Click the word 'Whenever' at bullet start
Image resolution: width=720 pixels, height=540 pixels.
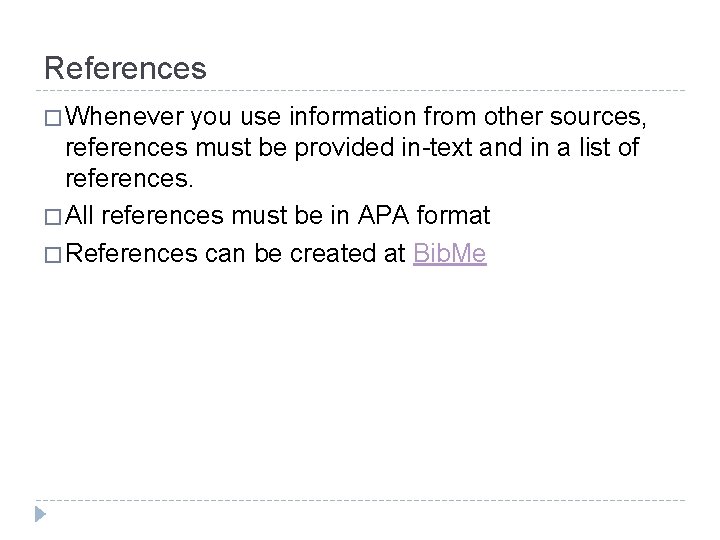pyautogui.click(x=124, y=116)
